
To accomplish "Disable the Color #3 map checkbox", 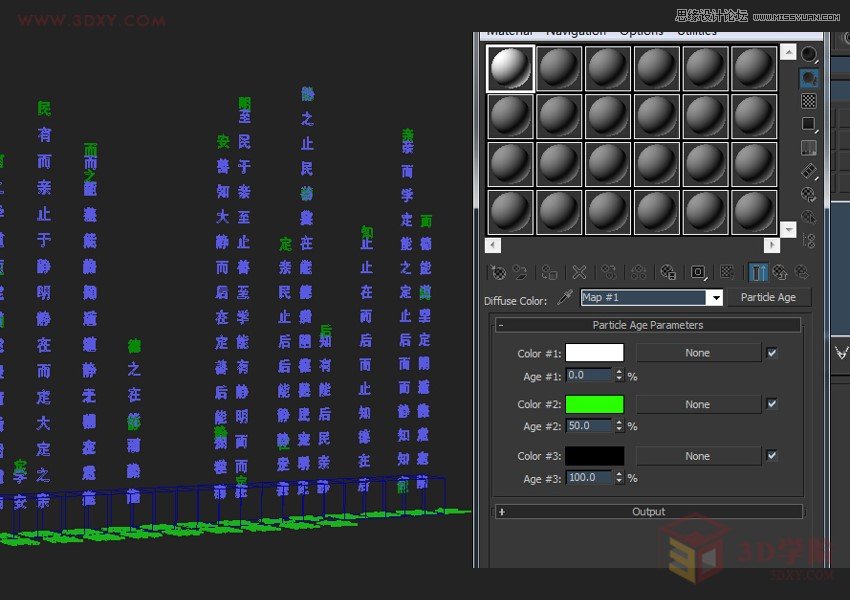I will (x=771, y=456).
